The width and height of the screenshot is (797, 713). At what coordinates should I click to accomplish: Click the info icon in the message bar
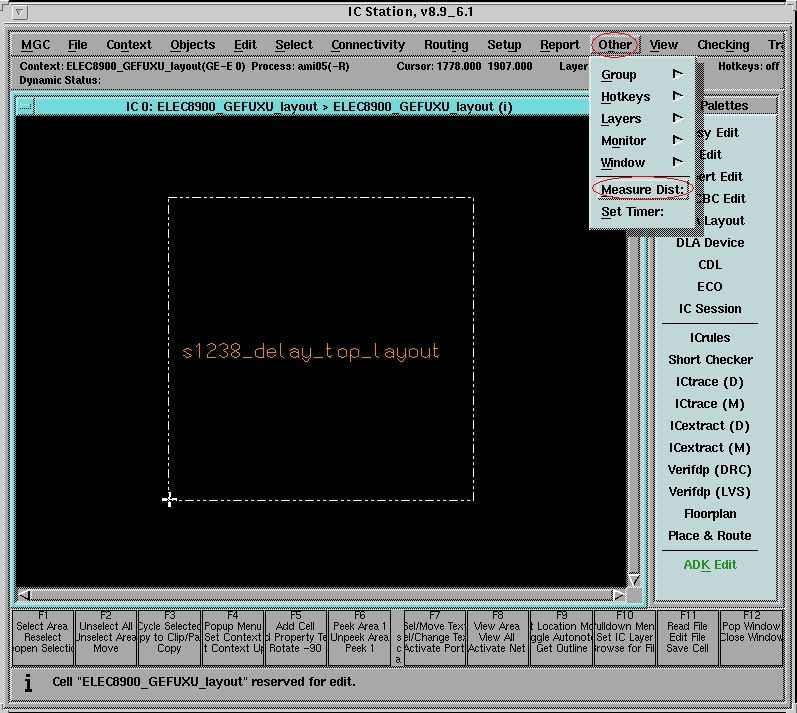point(28,683)
